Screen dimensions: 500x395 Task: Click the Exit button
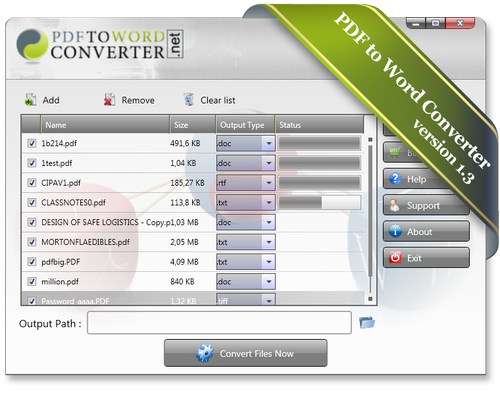point(426,258)
